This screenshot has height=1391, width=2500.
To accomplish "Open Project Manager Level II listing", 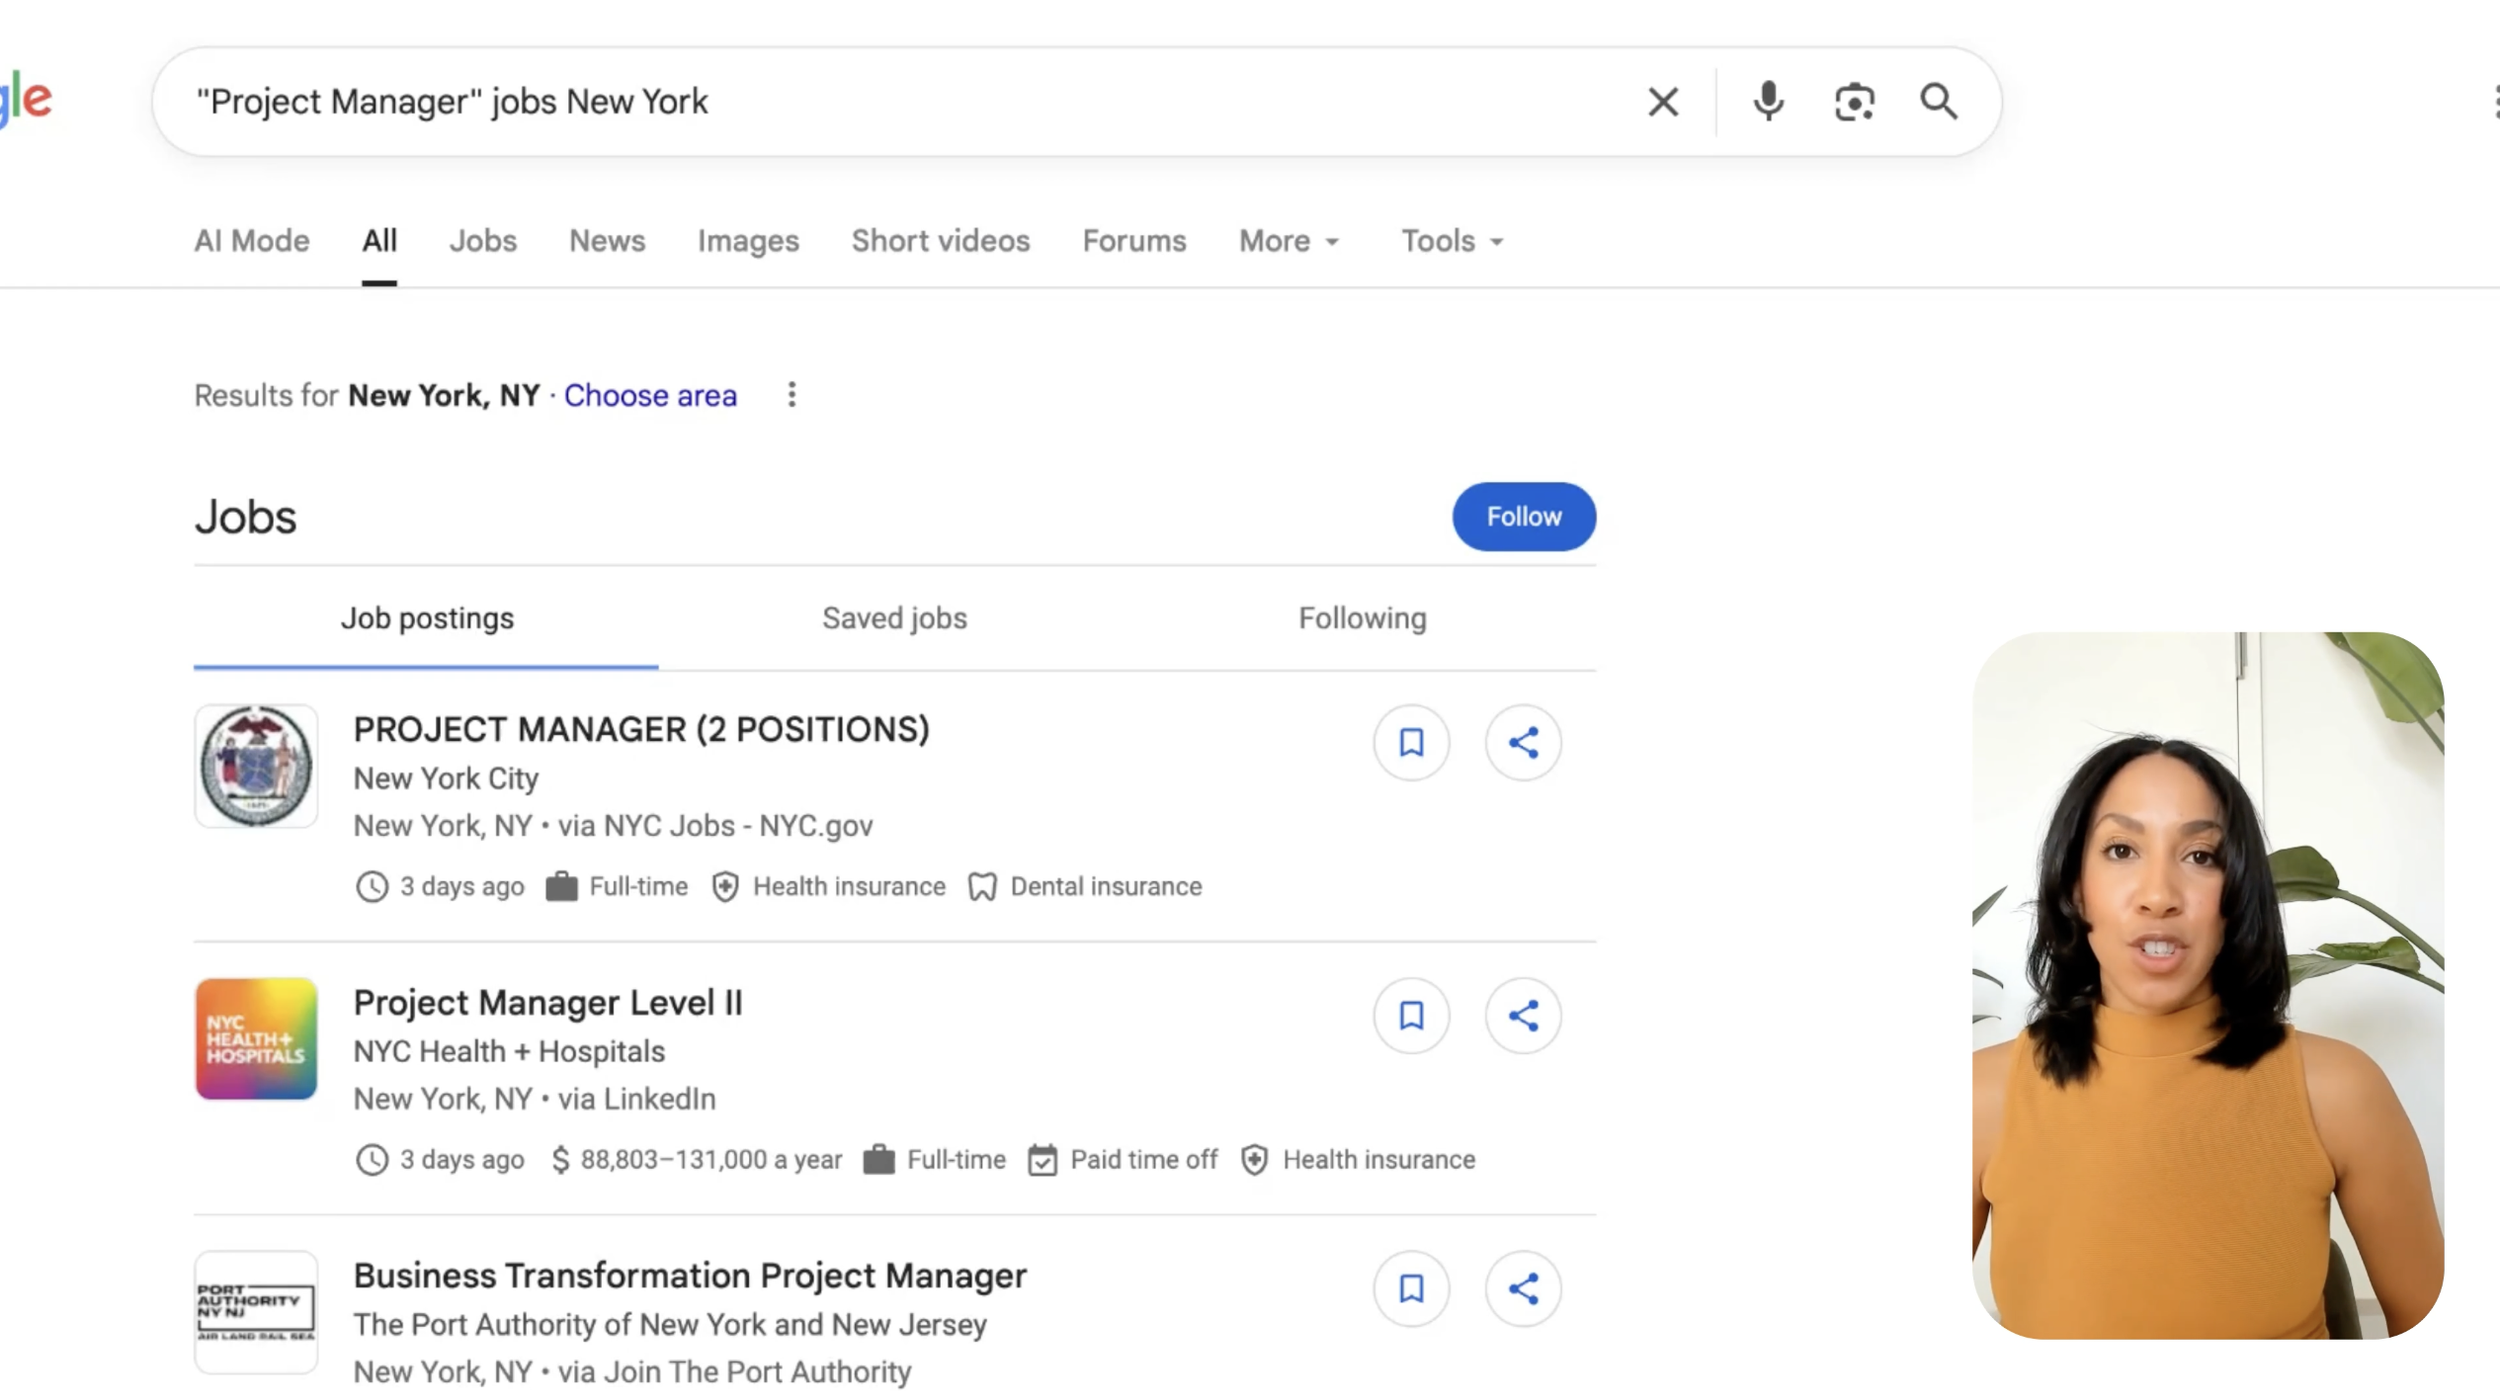I will pyautogui.click(x=548, y=1002).
